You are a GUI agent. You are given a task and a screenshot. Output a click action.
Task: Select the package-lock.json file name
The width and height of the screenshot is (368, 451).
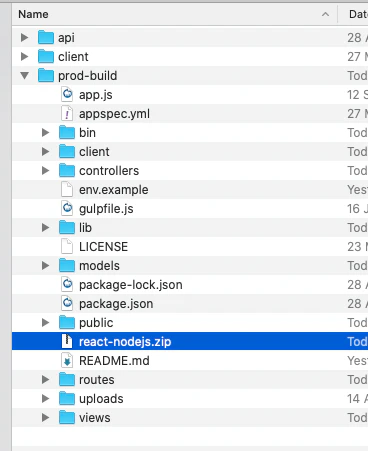pyautogui.click(x=131, y=285)
